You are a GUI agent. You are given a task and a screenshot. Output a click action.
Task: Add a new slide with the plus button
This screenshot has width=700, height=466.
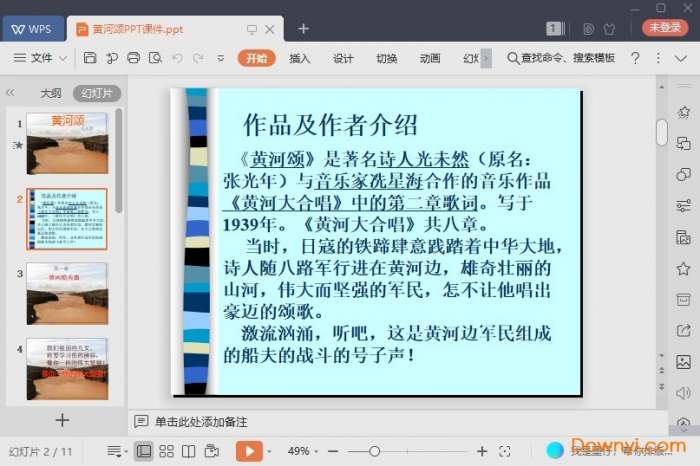pos(62,420)
